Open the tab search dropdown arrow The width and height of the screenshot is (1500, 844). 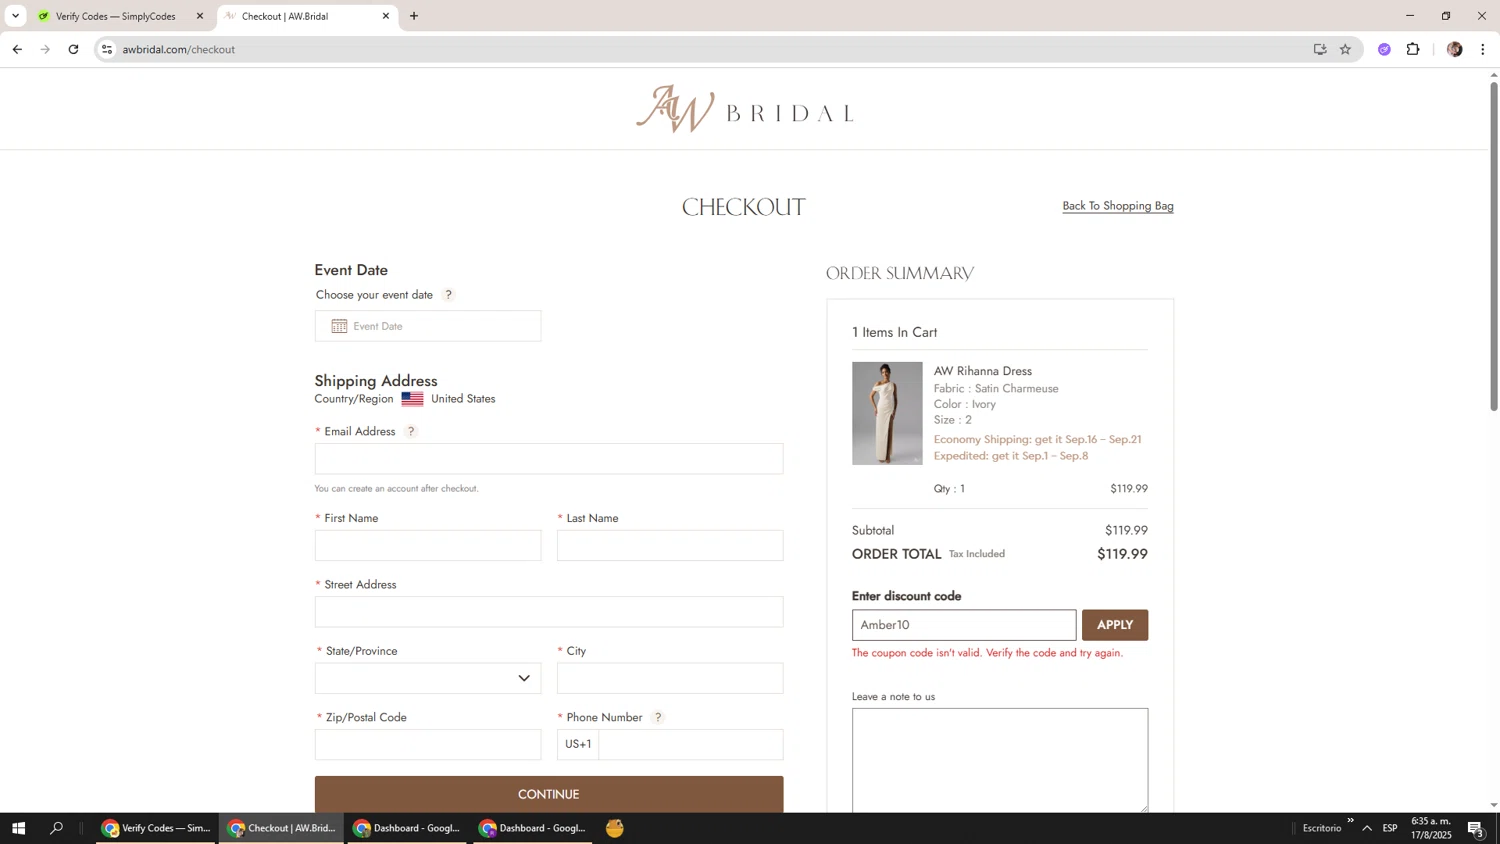[x=15, y=16]
